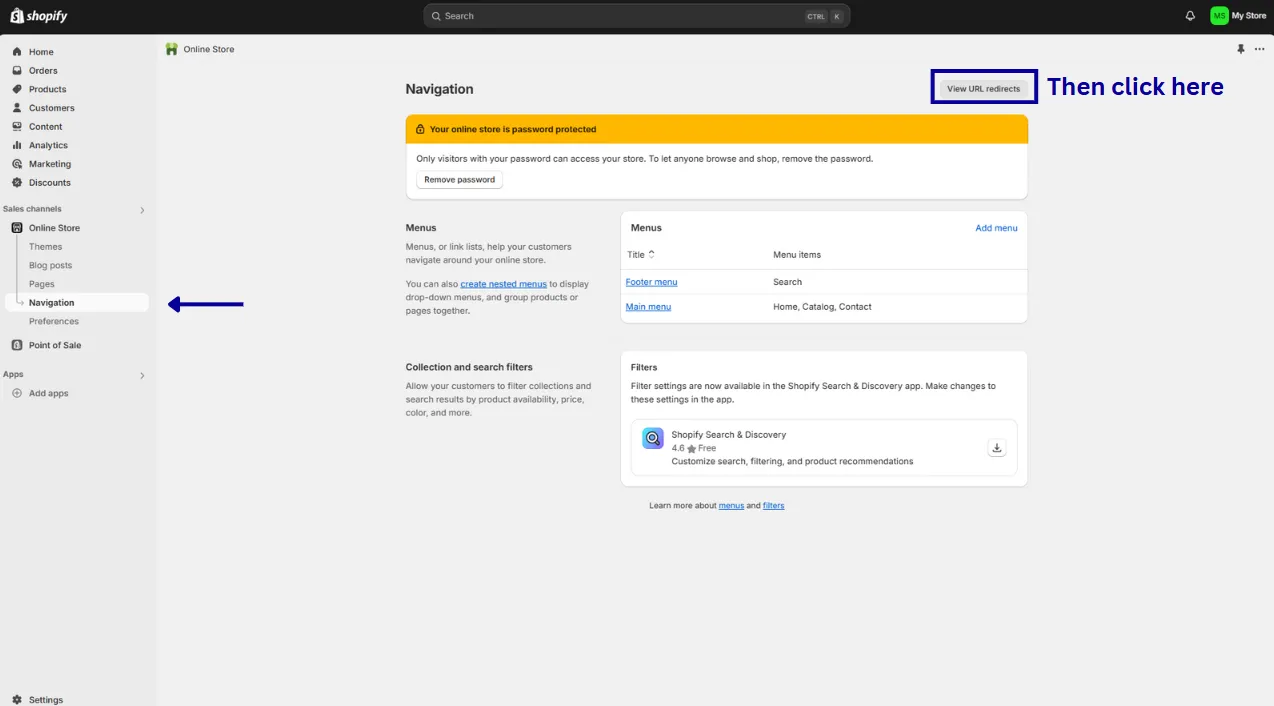Image resolution: width=1274 pixels, height=706 pixels.
Task: Click the Add apps plus icon
Action: point(17,393)
